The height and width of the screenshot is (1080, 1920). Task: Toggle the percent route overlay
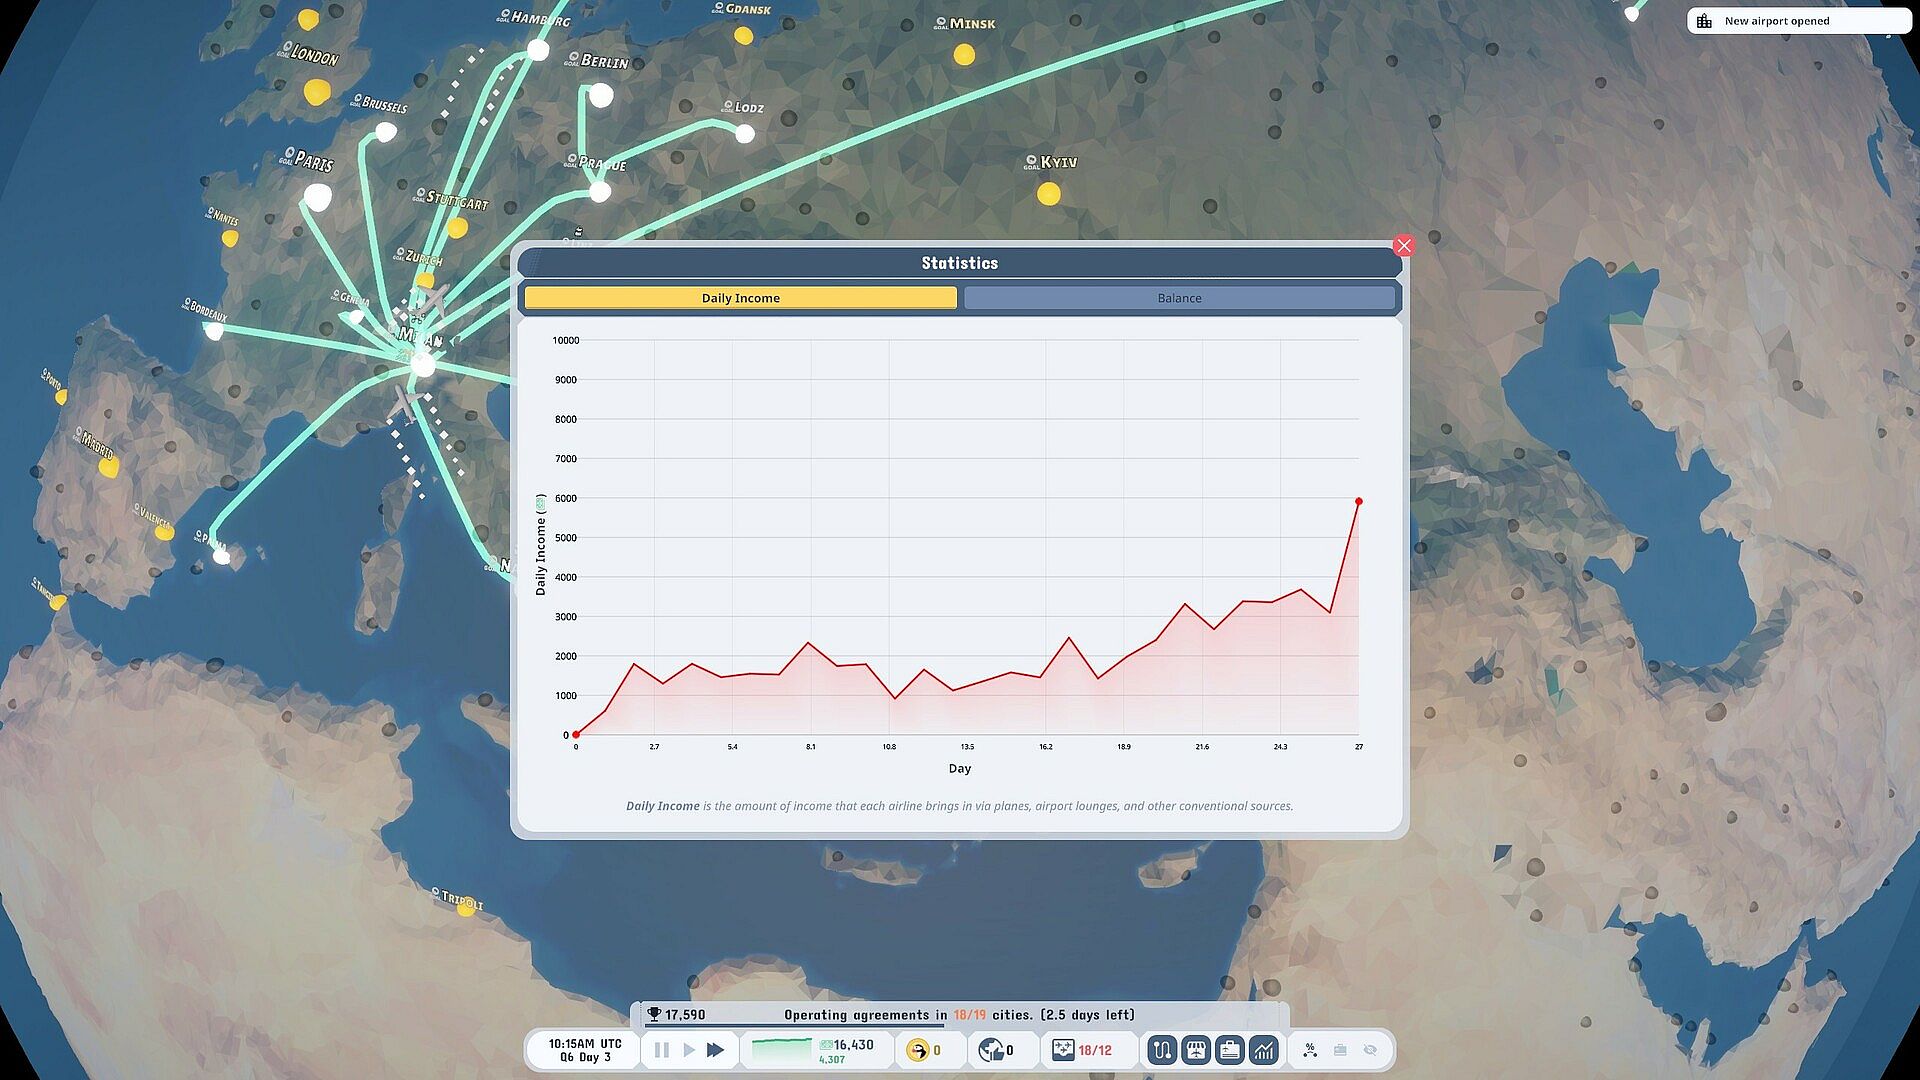tap(1310, 1050)
